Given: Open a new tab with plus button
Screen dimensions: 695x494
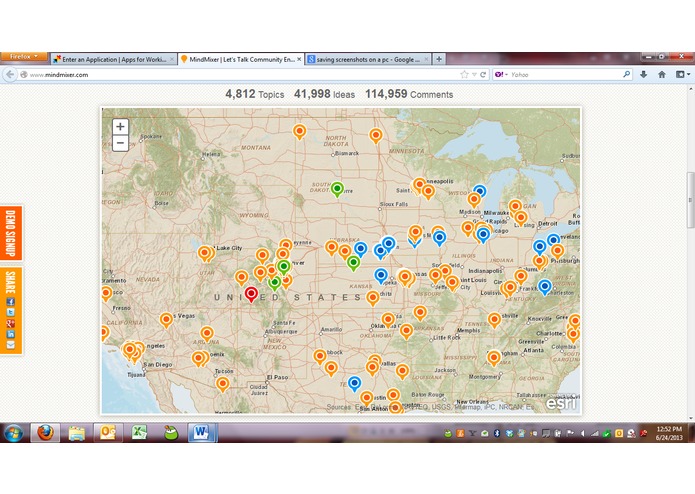Looking at the screenshot, I should pyautogui.click(x=439, y=59).
